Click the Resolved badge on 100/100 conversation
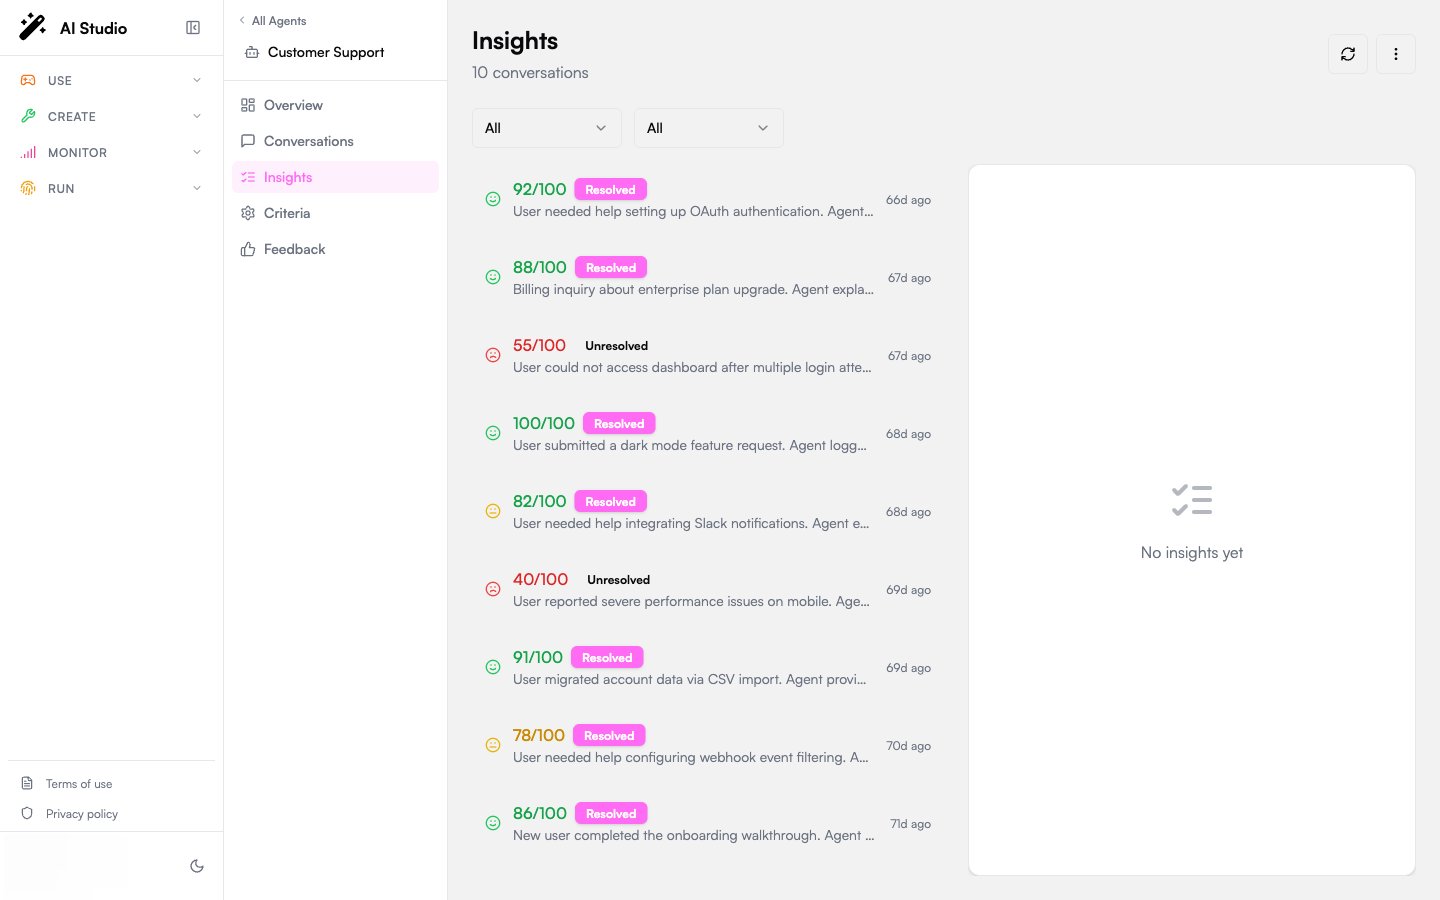Screen dimensions: 1440x900 (x=619, y=423)
